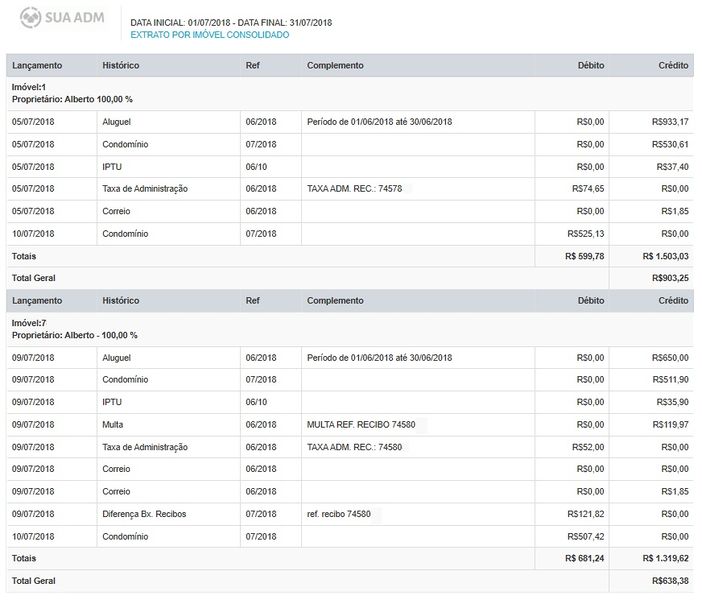Click the Crédito header of the Imóvel 7 table
The width and height of the screenshot is (702, 600).
[x=672, y=300]
